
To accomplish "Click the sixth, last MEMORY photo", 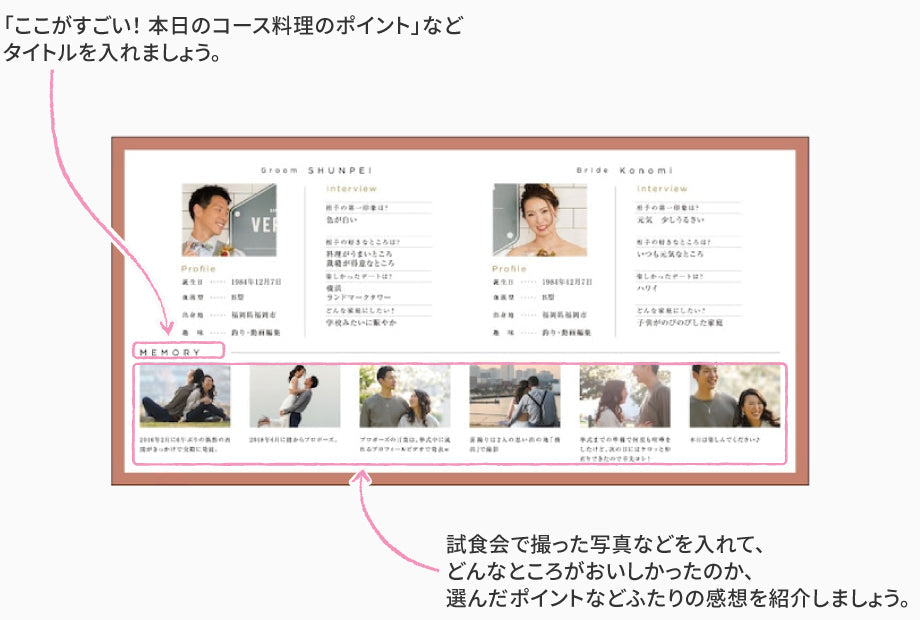I will 735,396.
